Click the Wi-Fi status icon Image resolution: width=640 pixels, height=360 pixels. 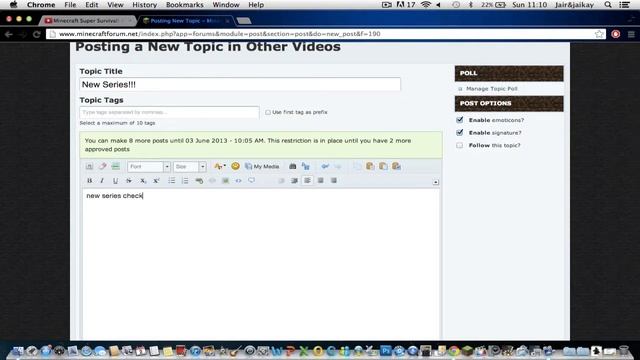(x=426, y=5)
